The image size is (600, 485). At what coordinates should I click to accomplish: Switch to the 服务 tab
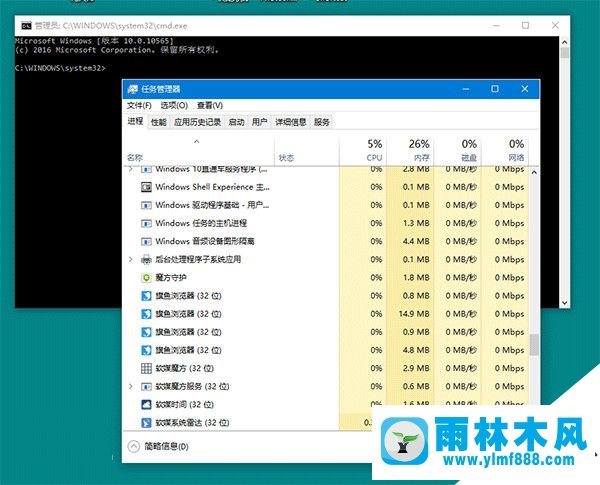322,122
